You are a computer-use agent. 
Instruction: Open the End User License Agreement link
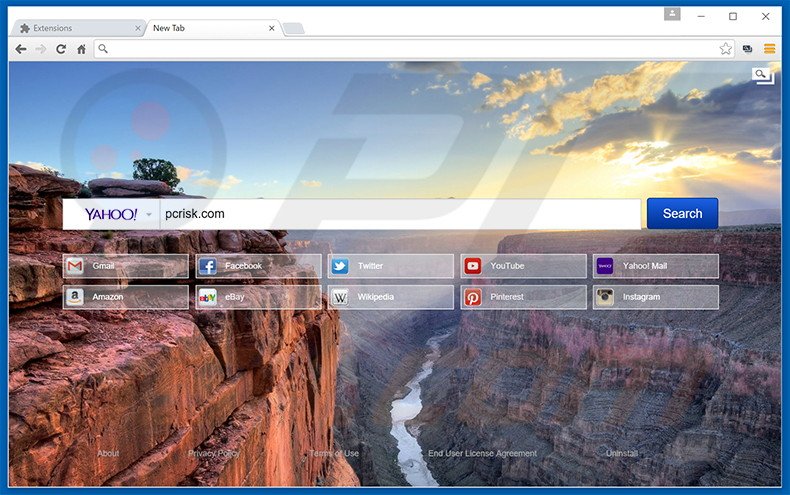click(x=482, y=453)
